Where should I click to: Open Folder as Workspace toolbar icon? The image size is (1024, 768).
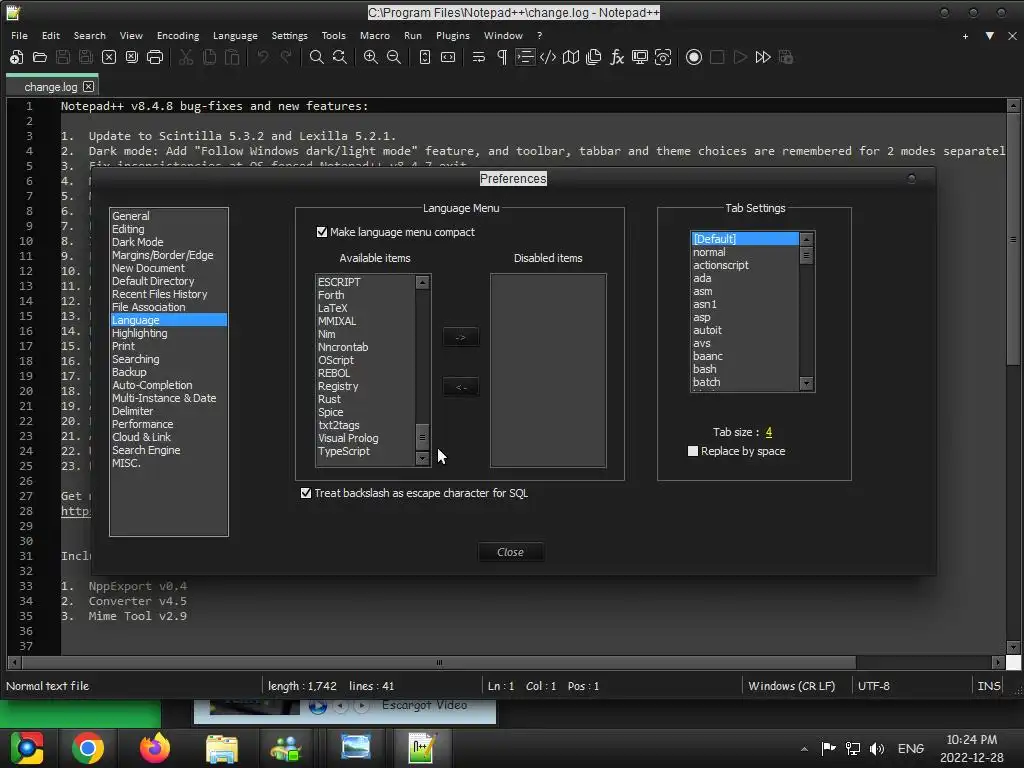640,57
